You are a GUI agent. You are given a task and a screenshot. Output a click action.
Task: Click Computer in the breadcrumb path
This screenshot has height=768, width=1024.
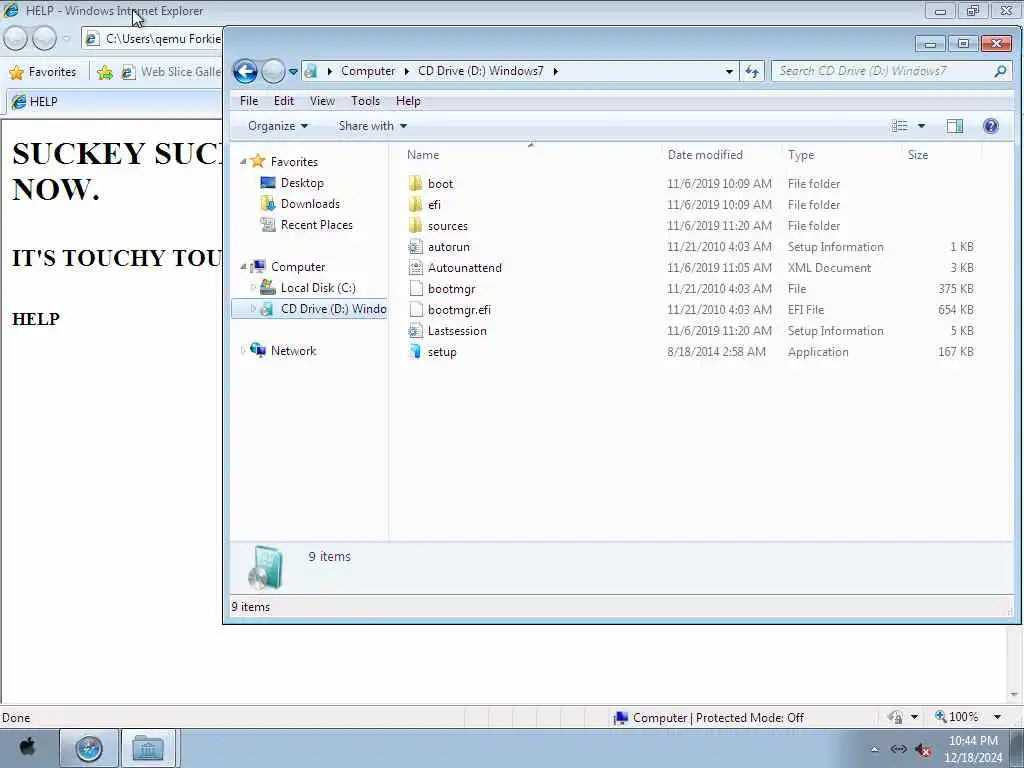point(368,71)
